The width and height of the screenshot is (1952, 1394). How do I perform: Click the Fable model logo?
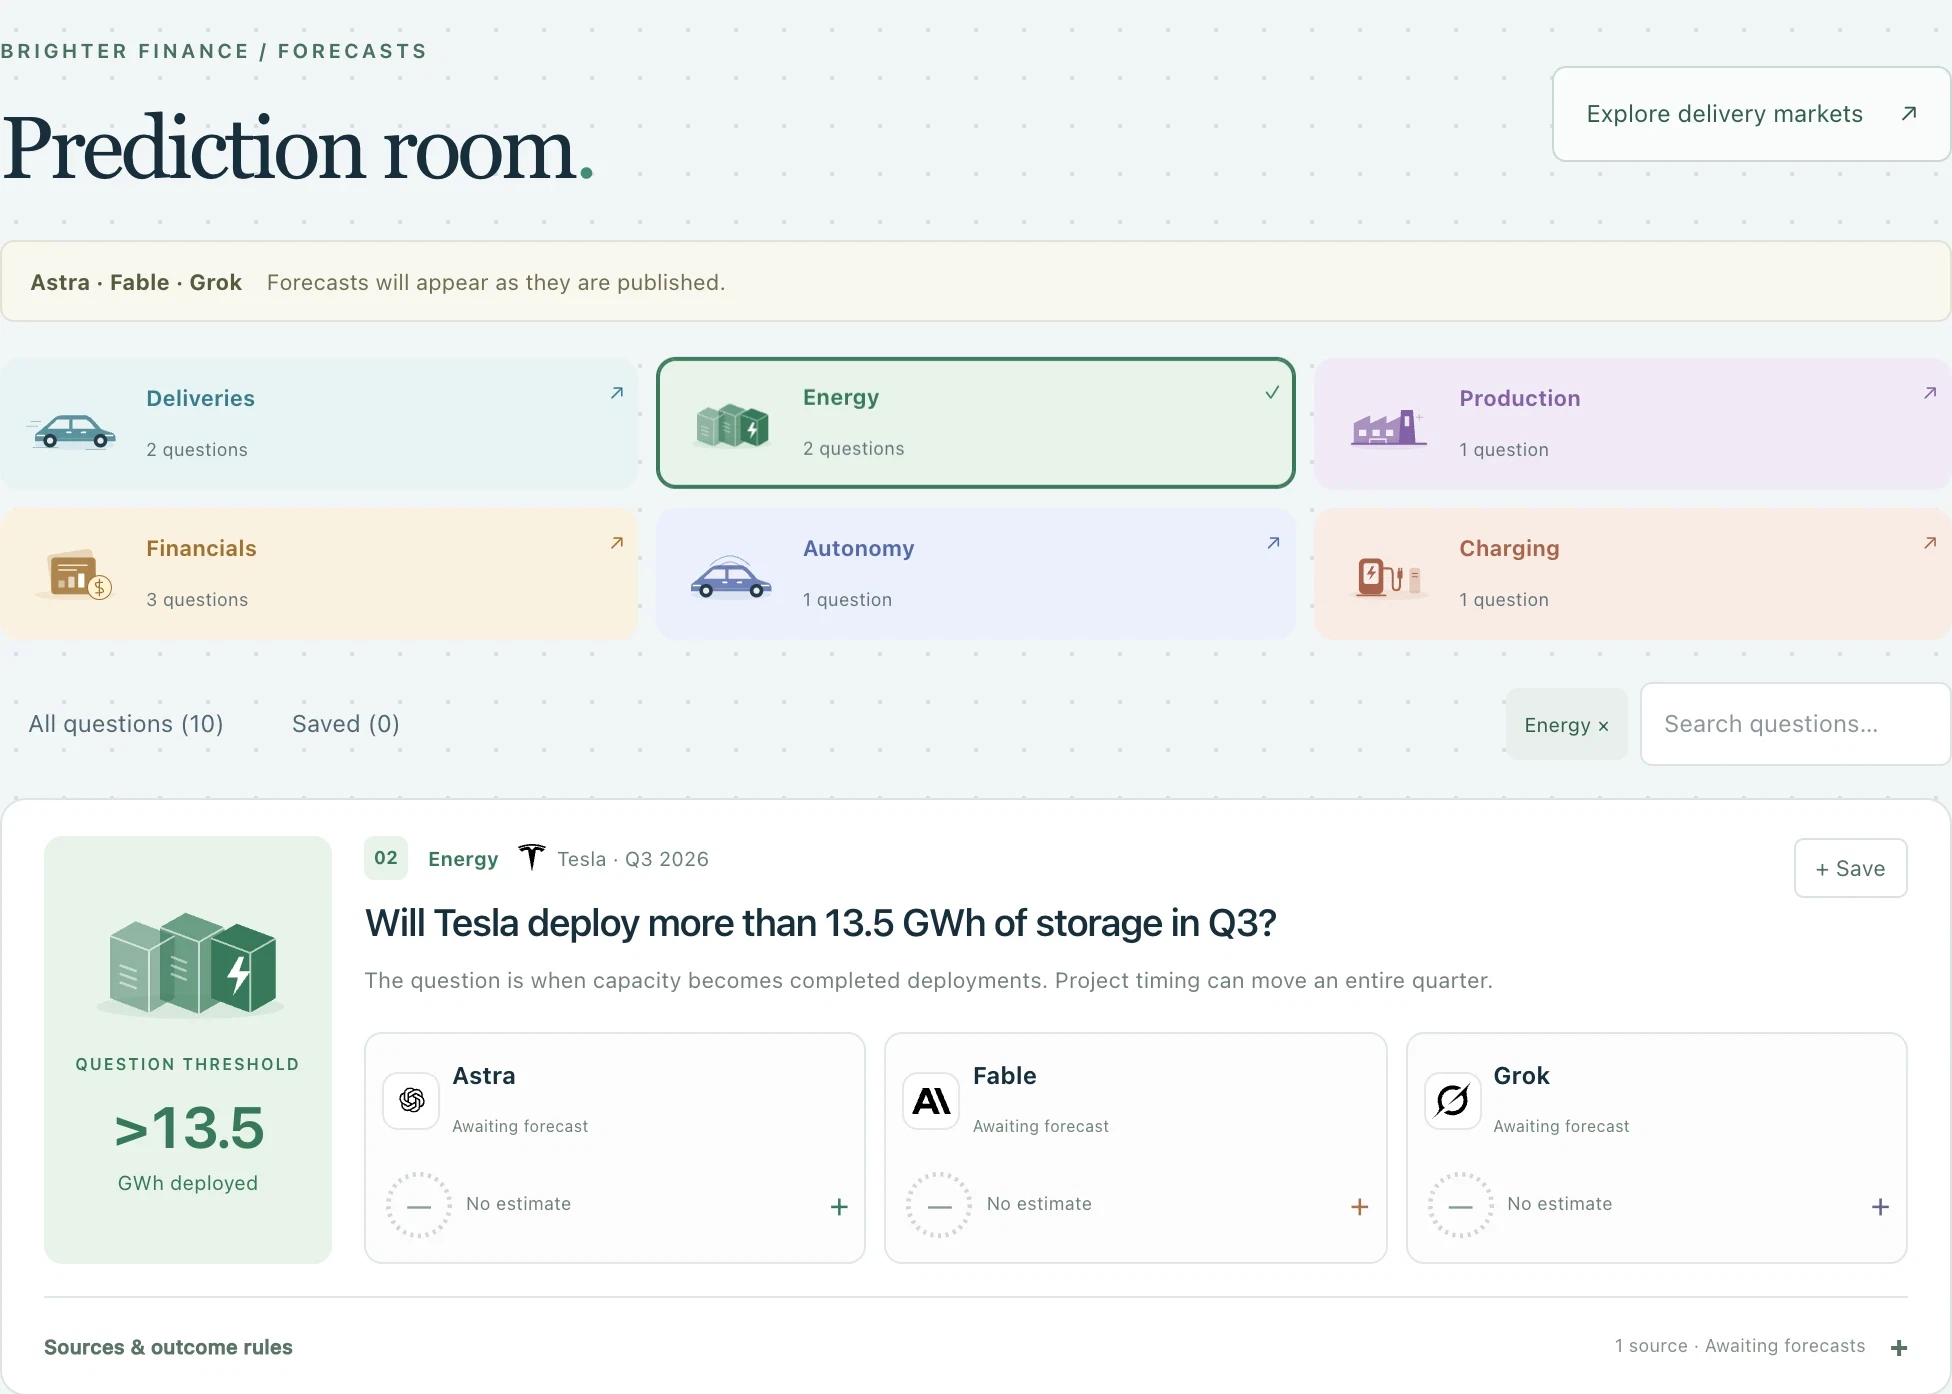pos(931,1101)
